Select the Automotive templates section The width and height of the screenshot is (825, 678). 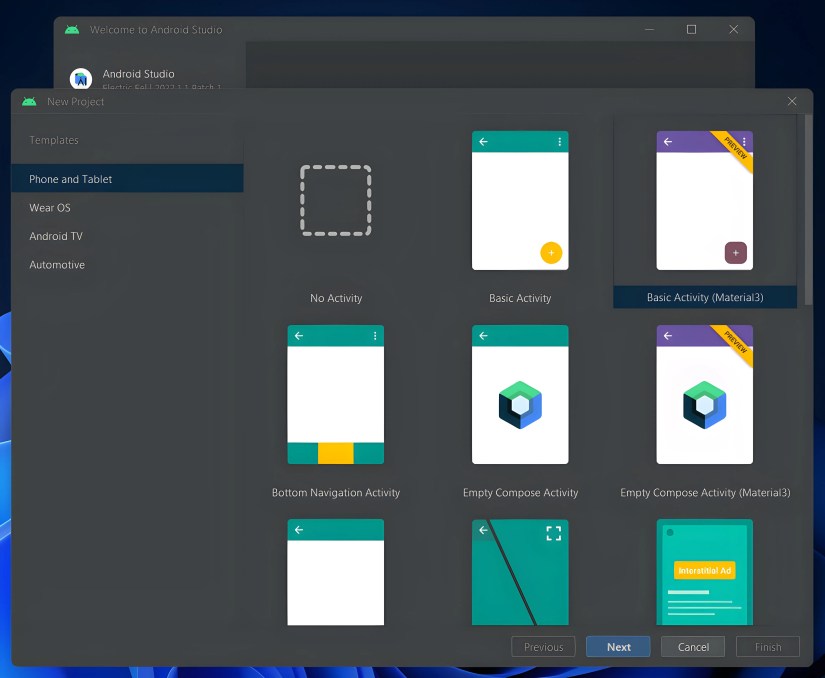click(56, 264)
